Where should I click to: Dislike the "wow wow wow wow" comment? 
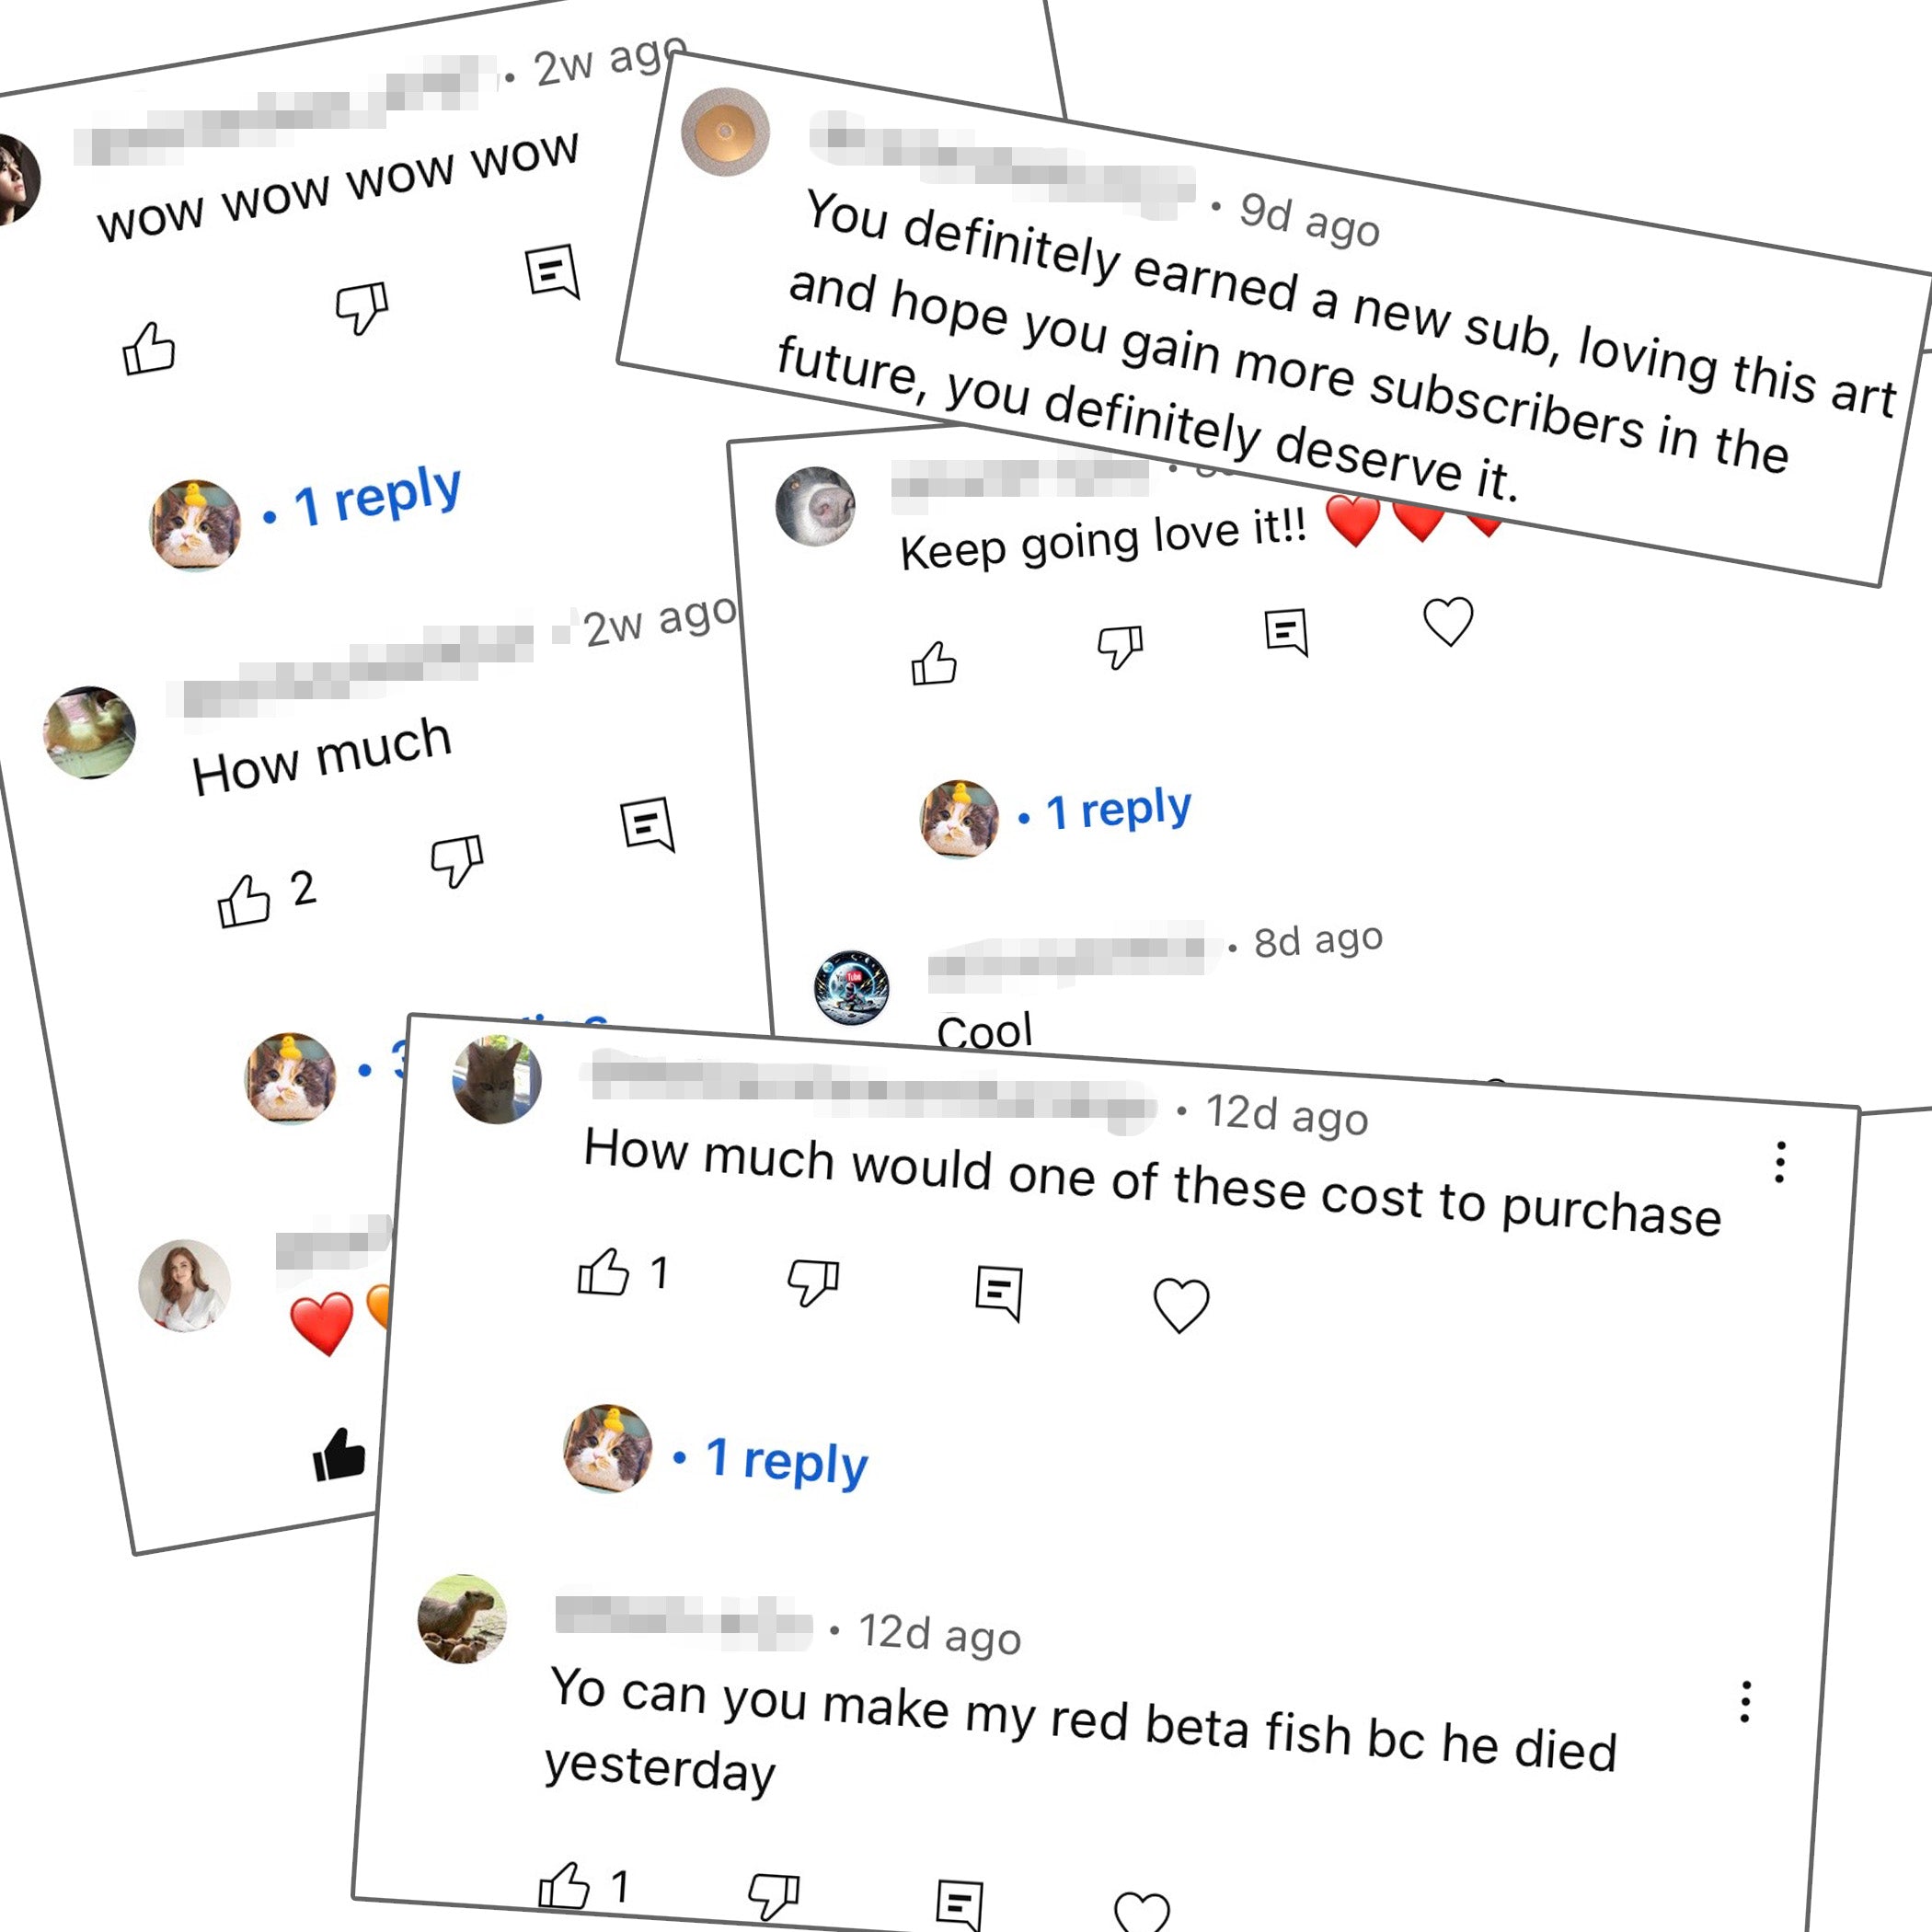point(361,307)
